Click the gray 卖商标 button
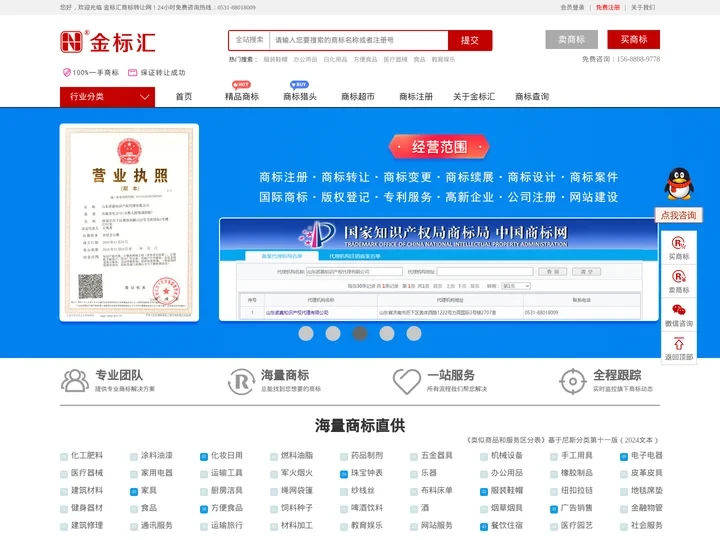720x540 pixels. [x=571, y=39]
